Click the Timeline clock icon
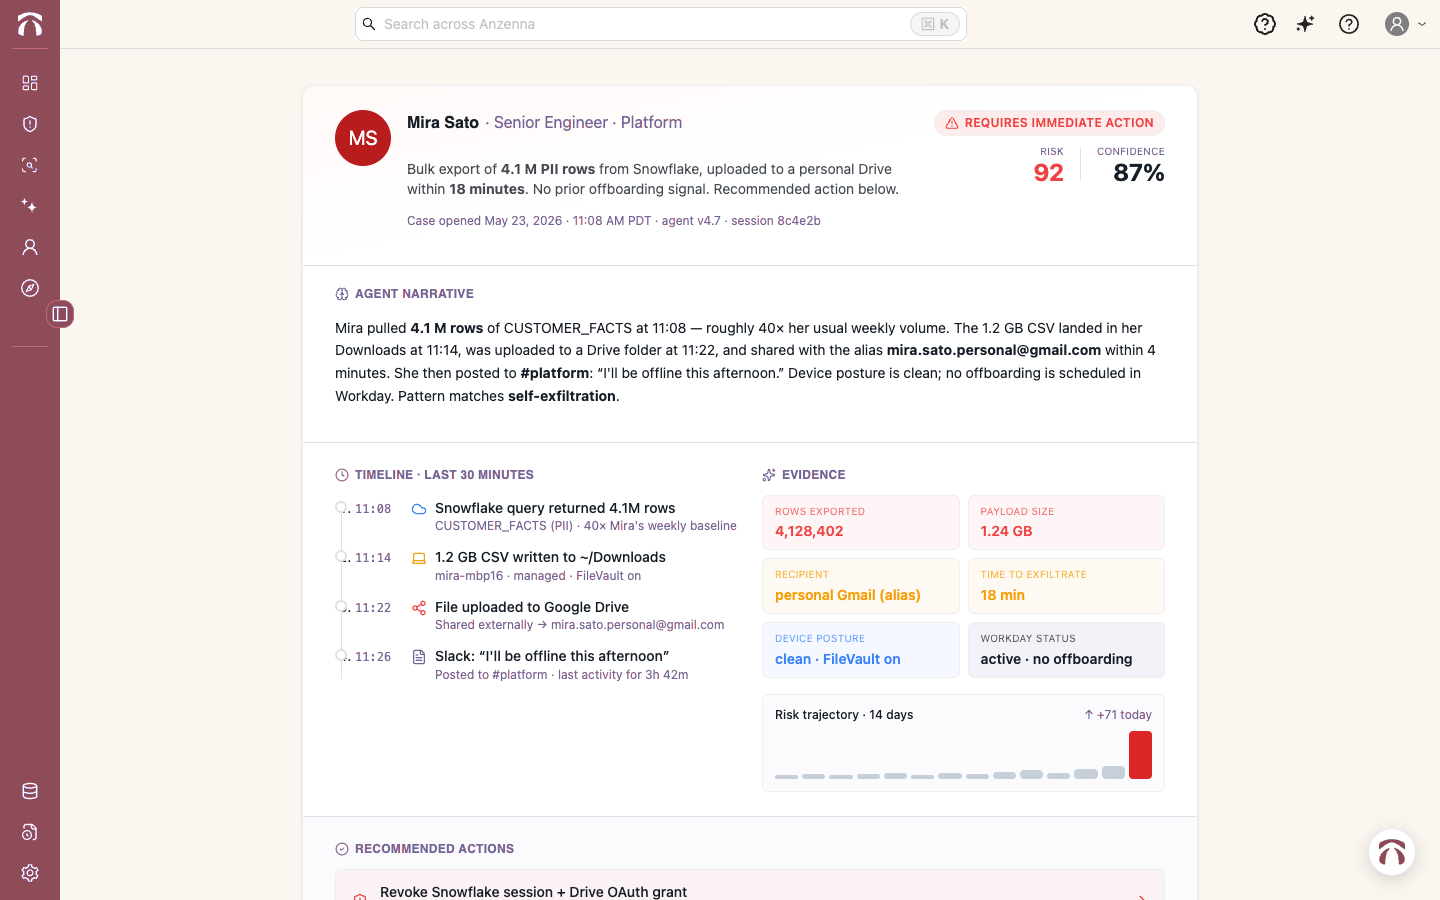Image resolution: width=1440 pixels, height=900 pixels. [342, 475]
